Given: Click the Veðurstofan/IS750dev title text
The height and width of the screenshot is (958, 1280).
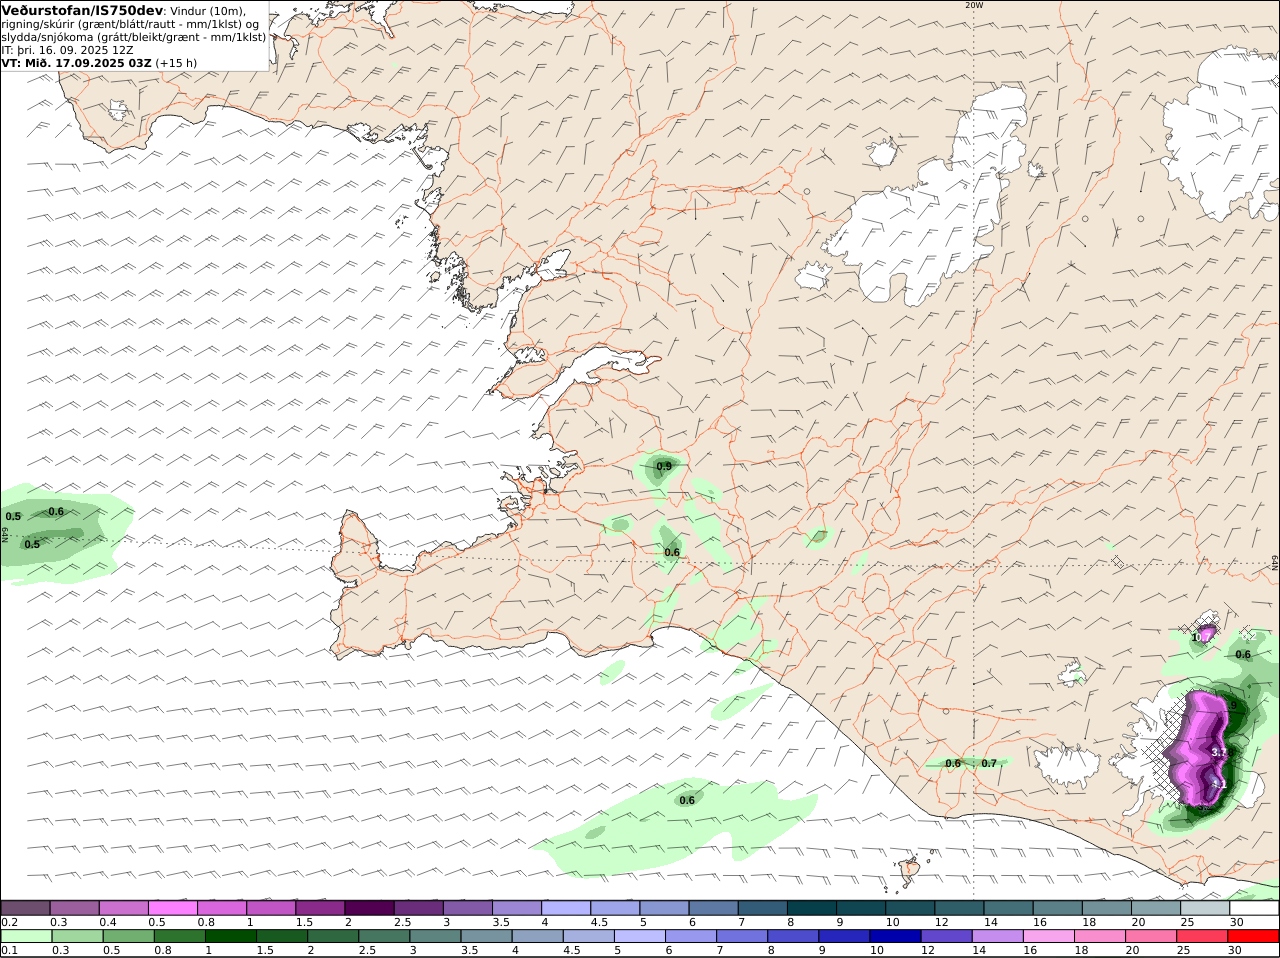Looking at the screenshot, I should pos(82,10).
